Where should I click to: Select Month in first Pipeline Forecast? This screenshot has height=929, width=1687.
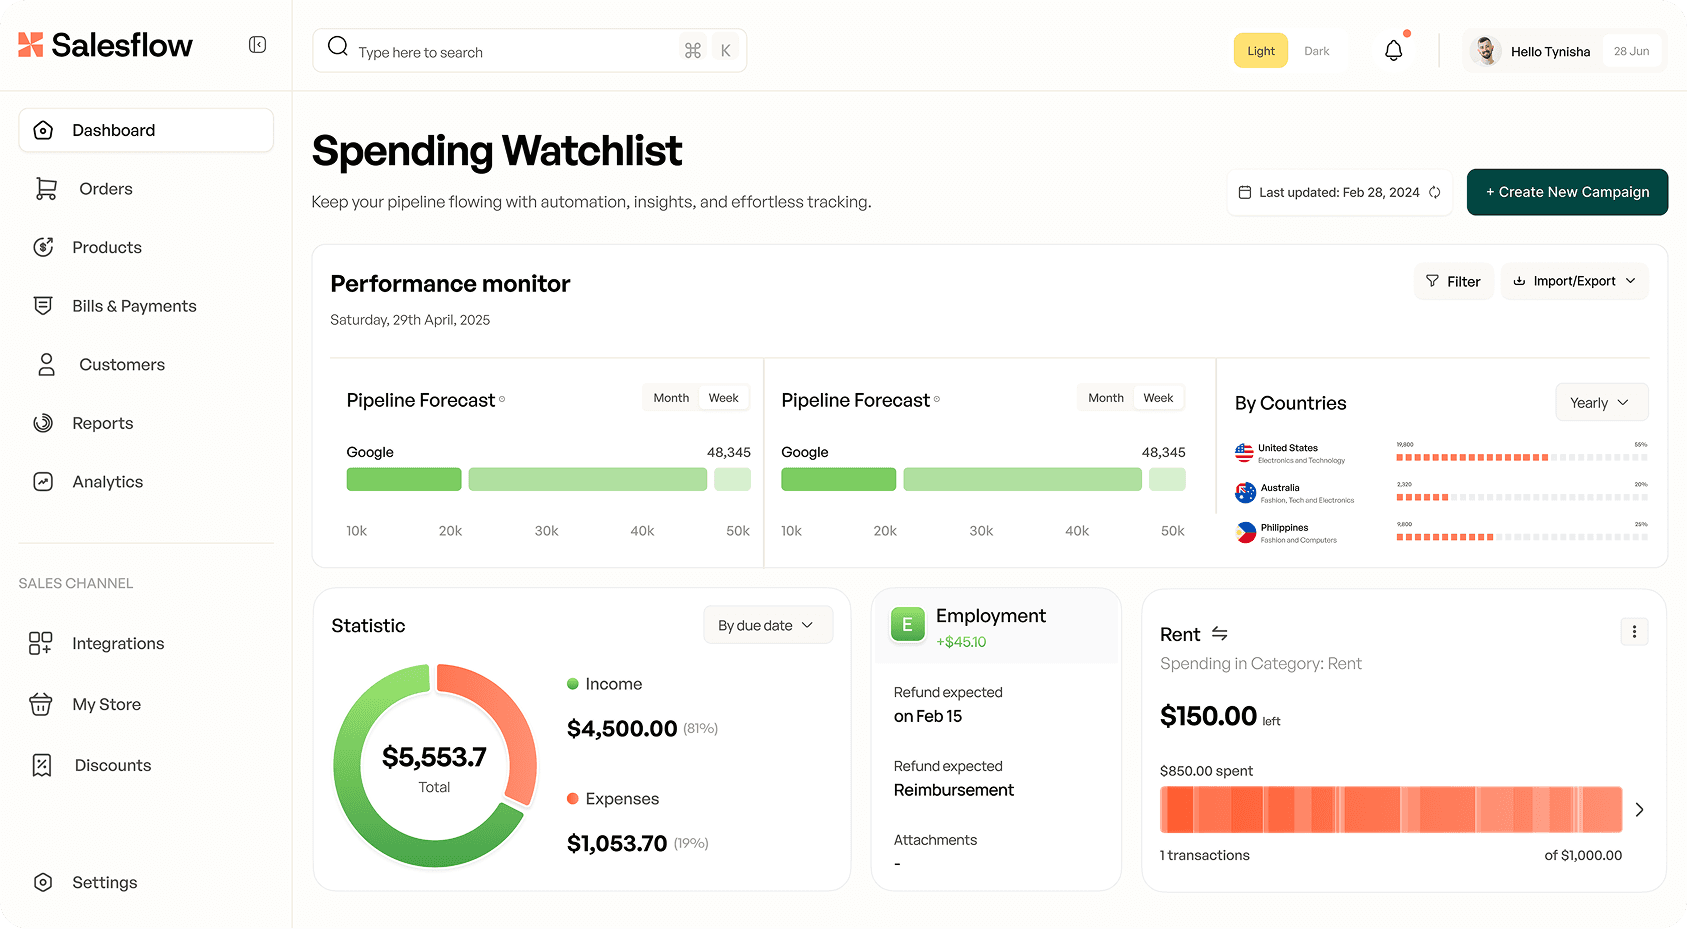[x=671, y=397]
